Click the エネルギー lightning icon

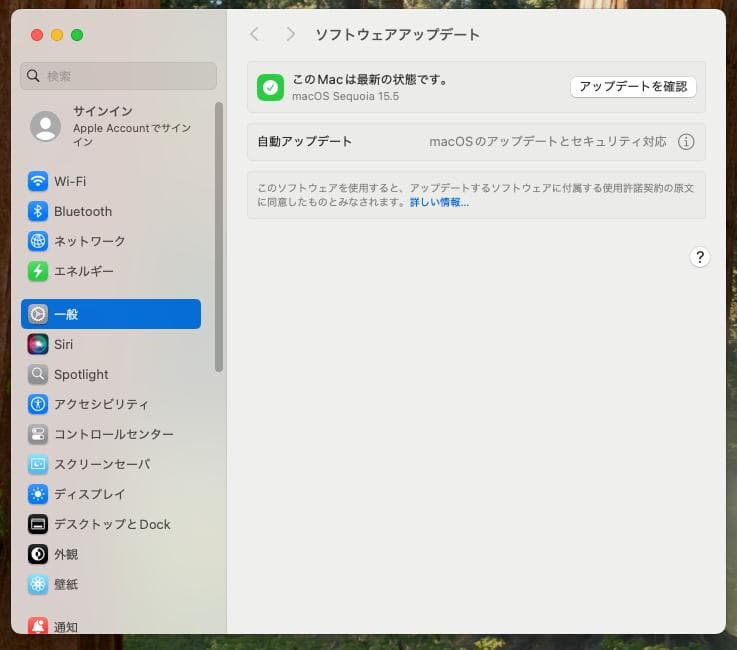pyautogui.click(x=38, y=271)
